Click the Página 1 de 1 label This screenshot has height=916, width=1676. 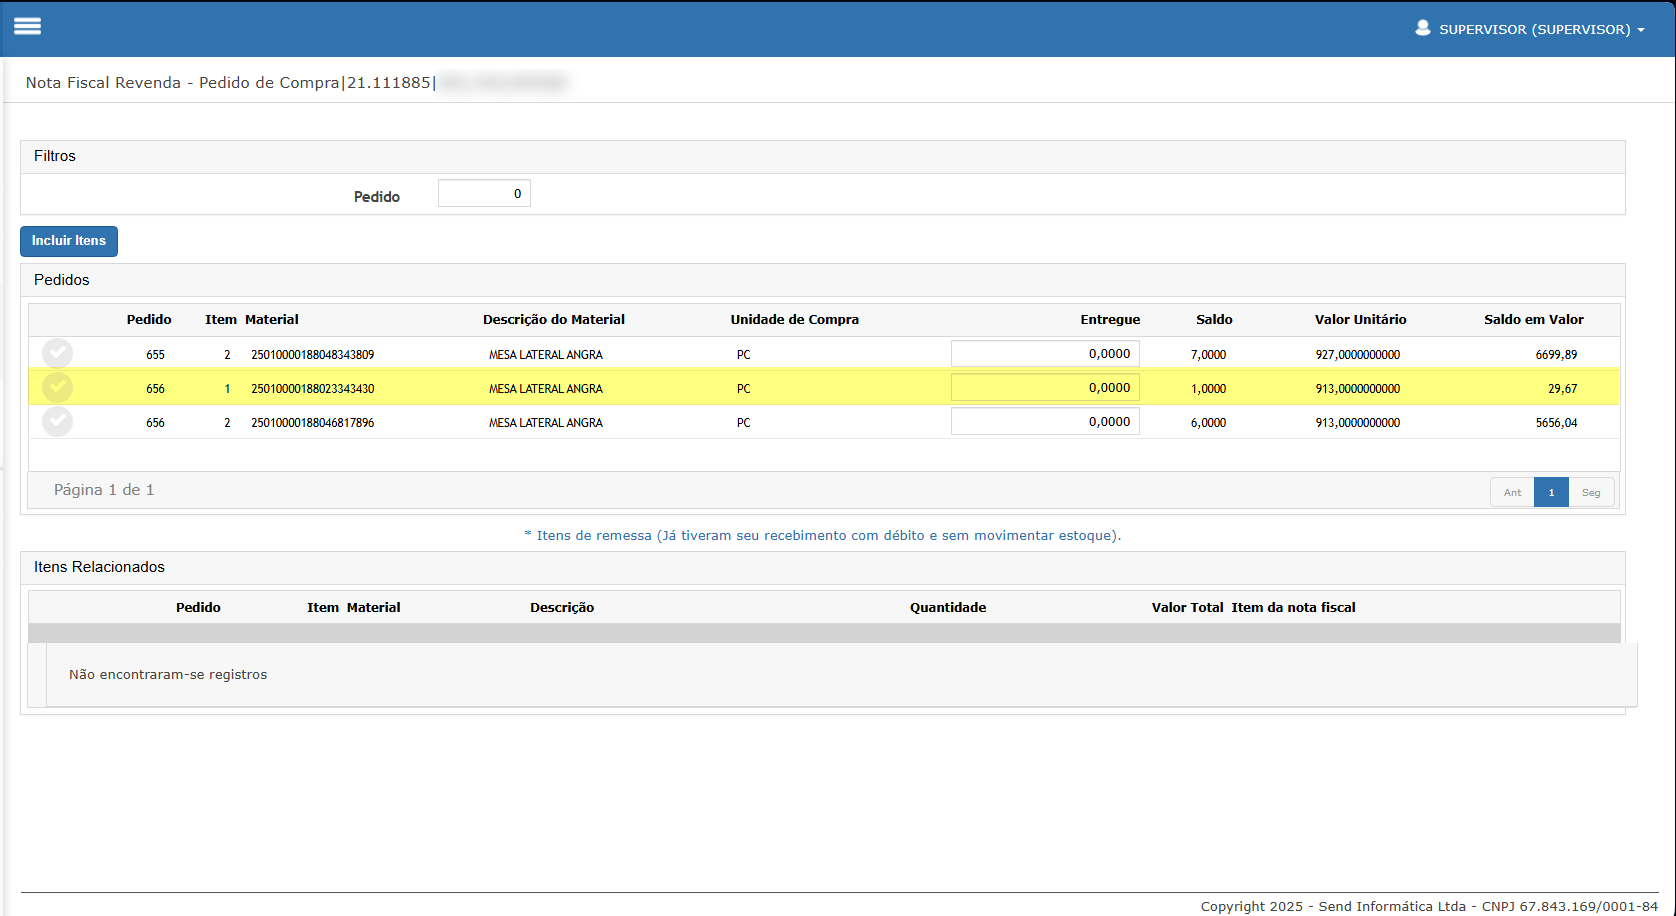pyautogui.click(x=104, y=490)
